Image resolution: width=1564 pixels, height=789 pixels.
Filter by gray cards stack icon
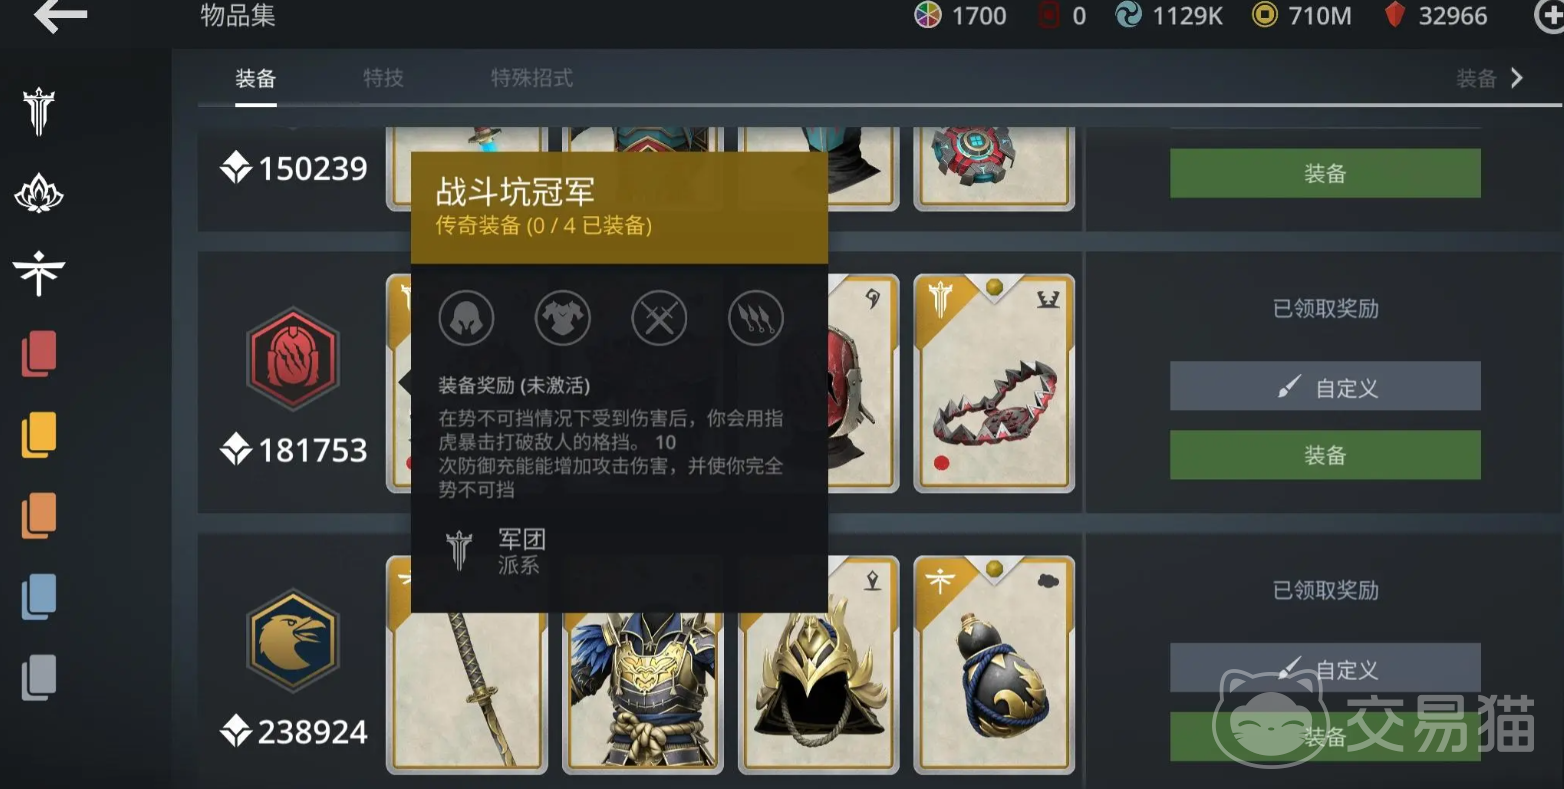pos(39,678)
